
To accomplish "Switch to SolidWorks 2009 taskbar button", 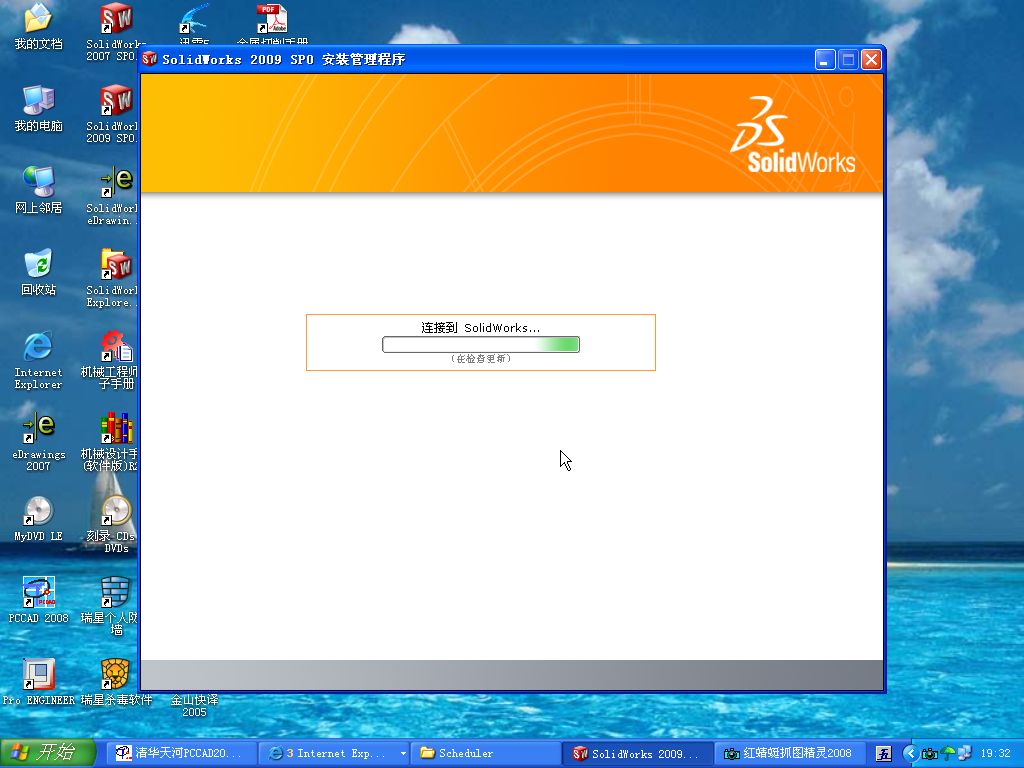I will [x=637, y=754].
